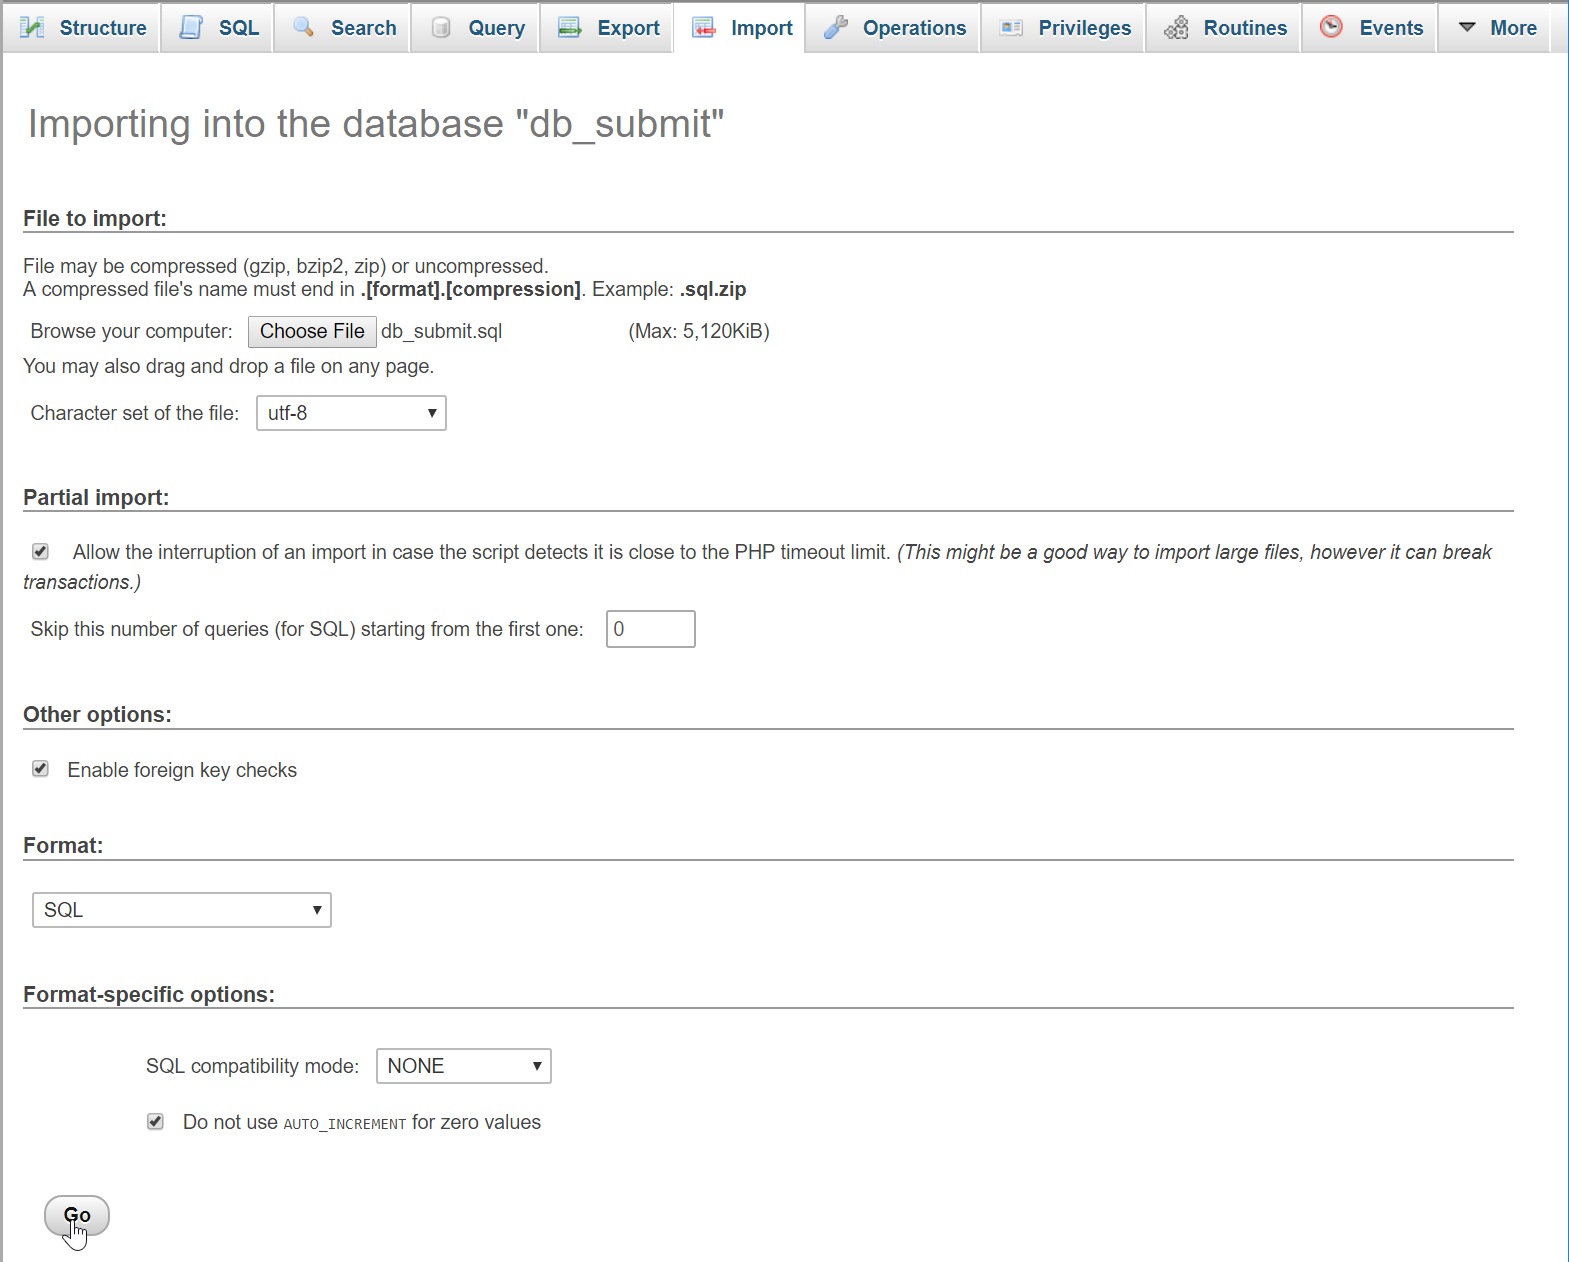
Task: Click the Operations wrench icon
Action: pos(835,28)
